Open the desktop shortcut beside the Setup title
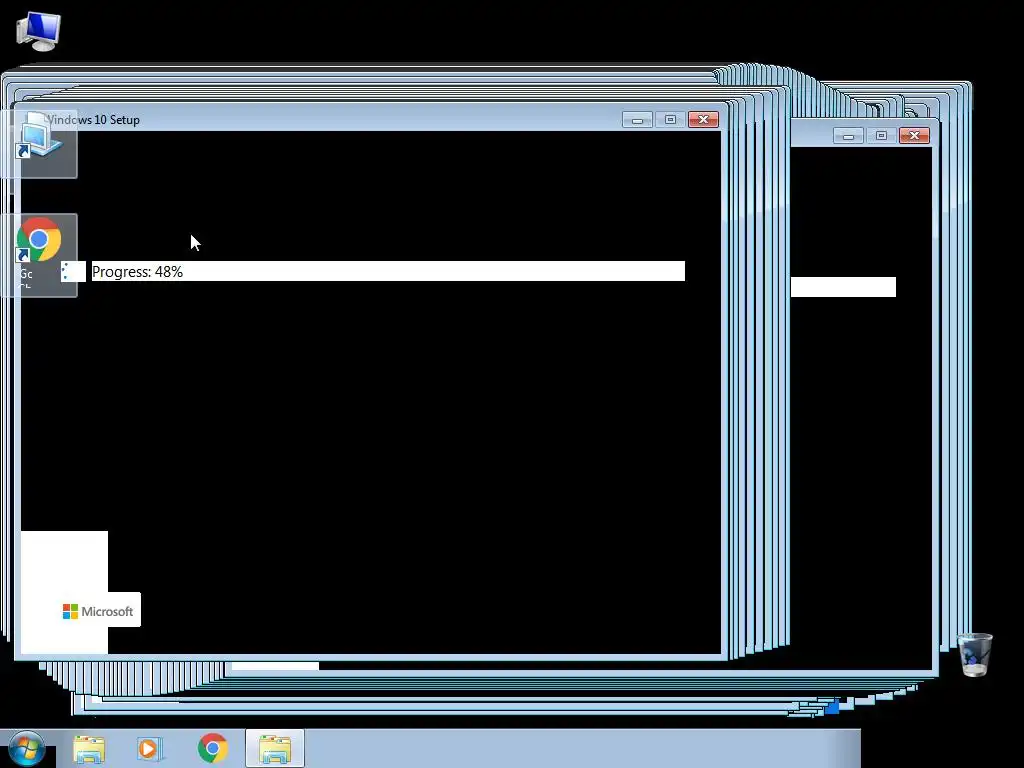Image resolution: width=1024 pixels, height=768 pixels. pos(39,144)
